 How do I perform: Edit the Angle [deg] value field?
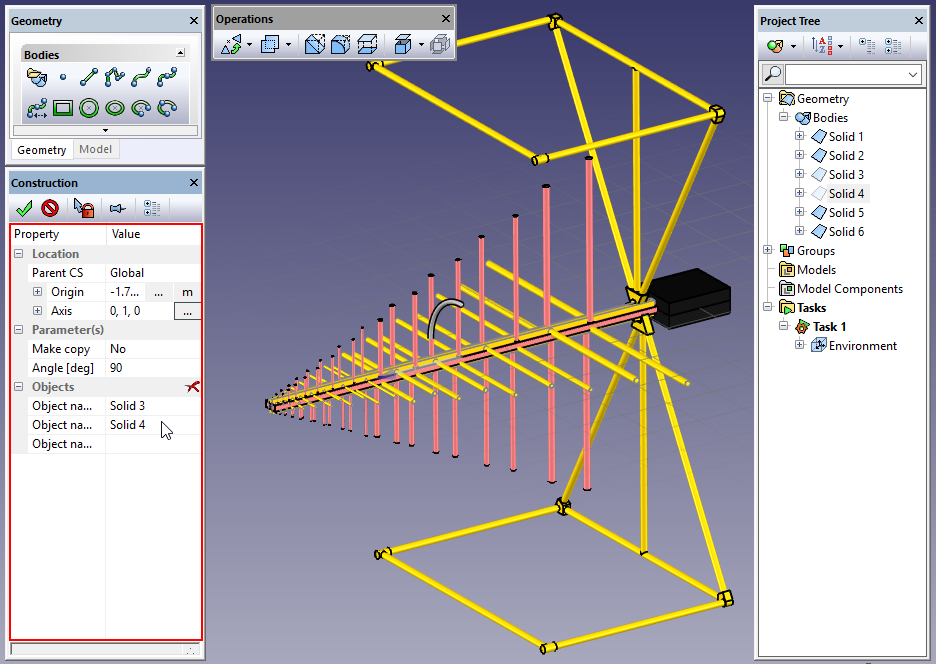coord(153,368)
